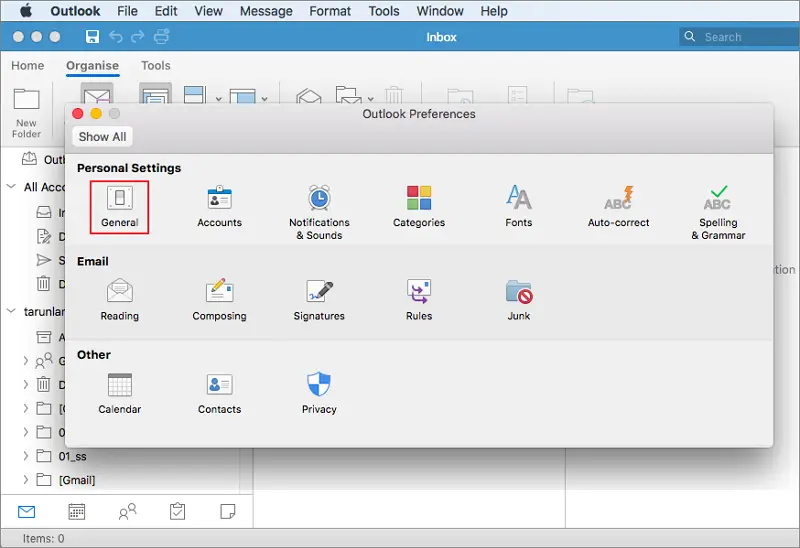
Task: Open the Home ribbon tab
Action: click(28, 65)
